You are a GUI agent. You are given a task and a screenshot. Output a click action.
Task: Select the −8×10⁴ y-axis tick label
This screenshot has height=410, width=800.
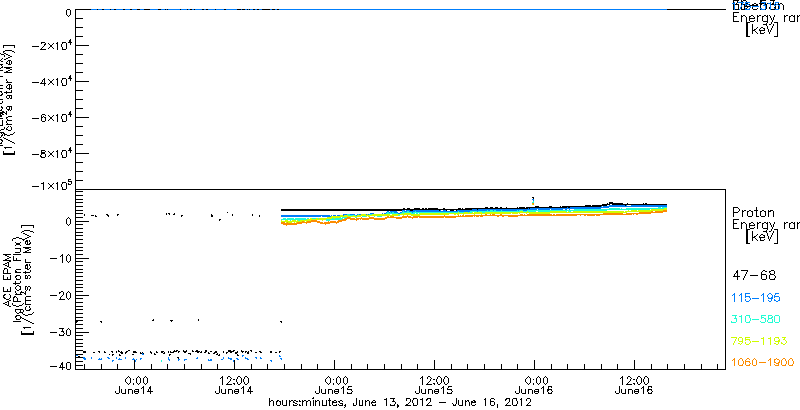point(51,153)
